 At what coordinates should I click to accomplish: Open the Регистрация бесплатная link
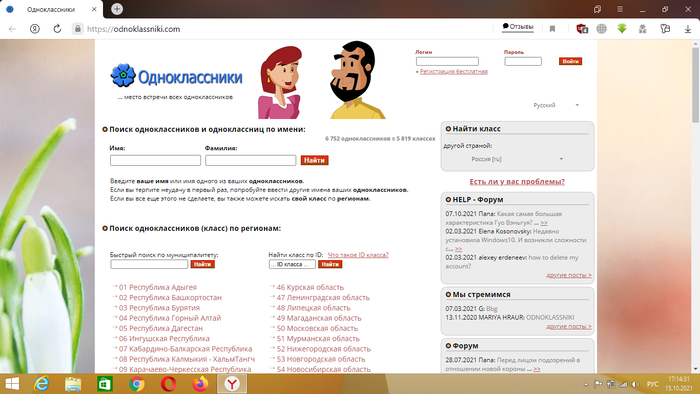[x=454, y=71]
